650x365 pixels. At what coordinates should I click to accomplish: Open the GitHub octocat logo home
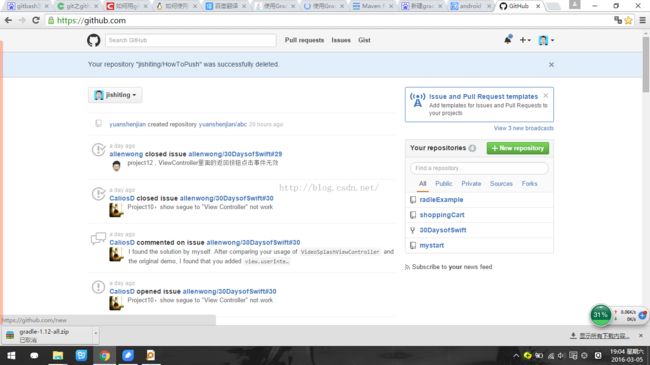(94, 40)
